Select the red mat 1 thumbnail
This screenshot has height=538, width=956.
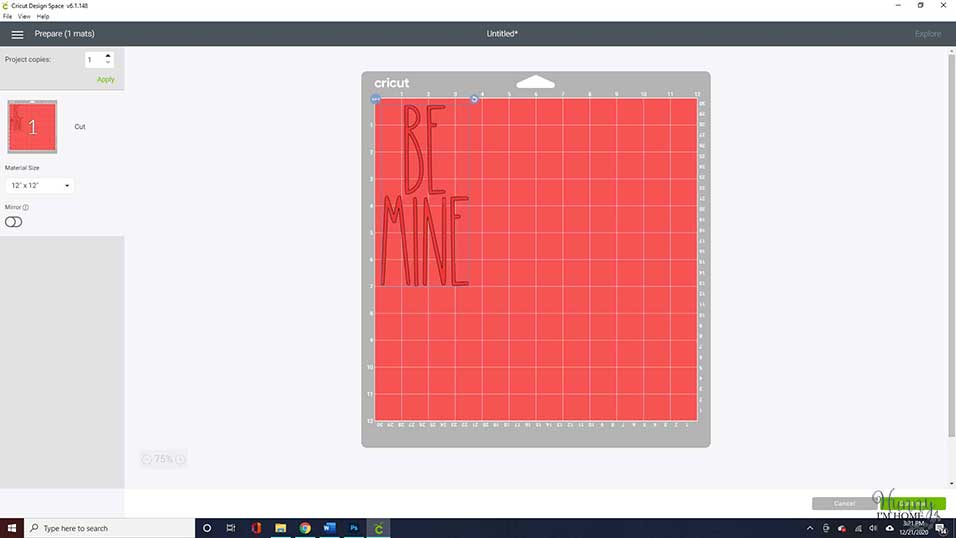(x=32, y=126)
